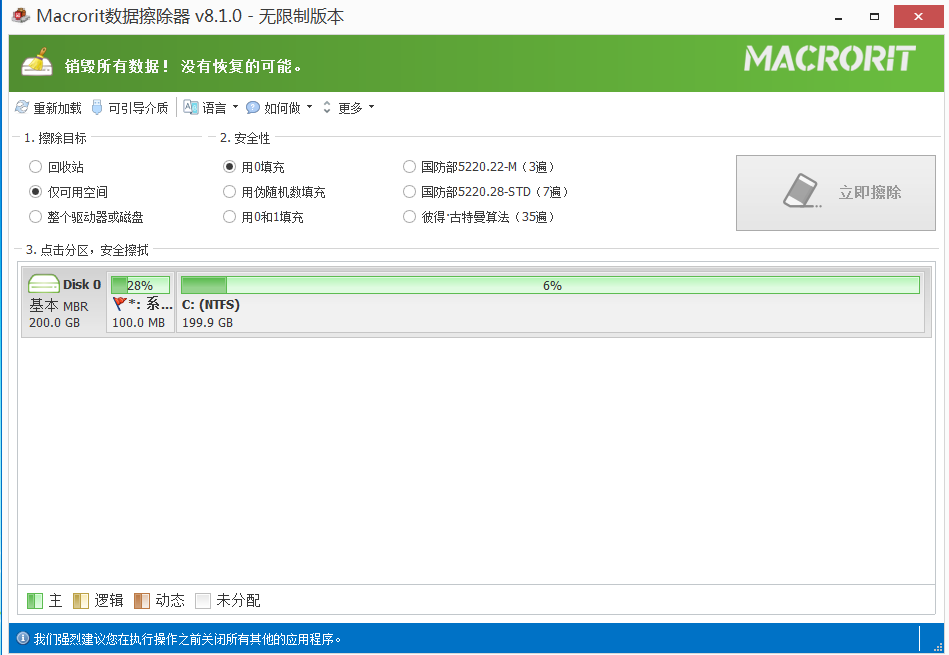Viewport: 949px width, 655px height.
Task: Choose fill with zeros (用0填充) method
Action: pyautogui.click(x=254, y=166)
